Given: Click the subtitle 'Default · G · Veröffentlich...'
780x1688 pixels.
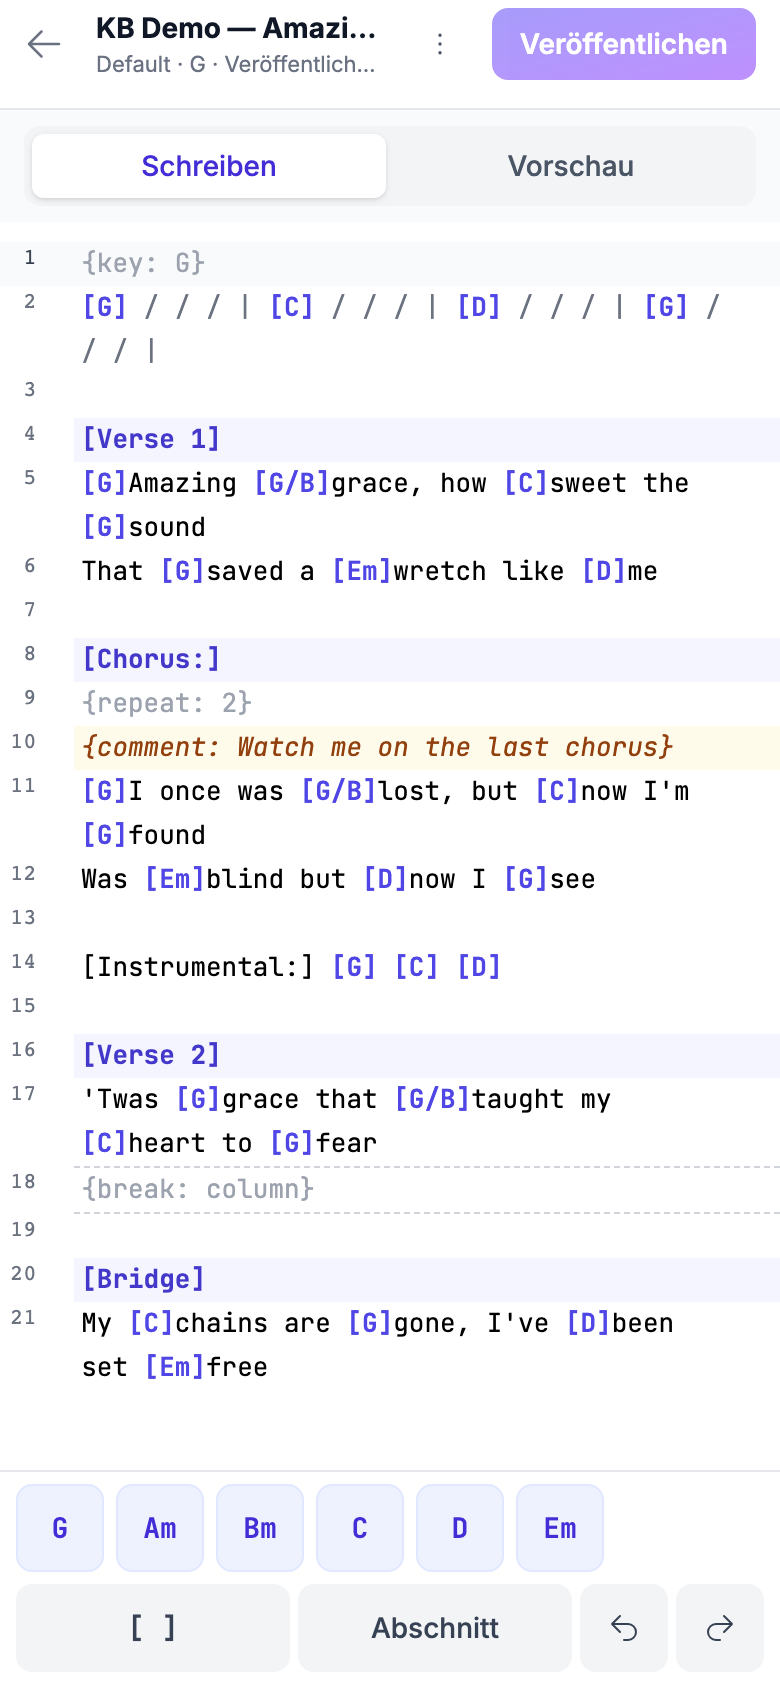Looking at the screenshot, I should point(236,64).
